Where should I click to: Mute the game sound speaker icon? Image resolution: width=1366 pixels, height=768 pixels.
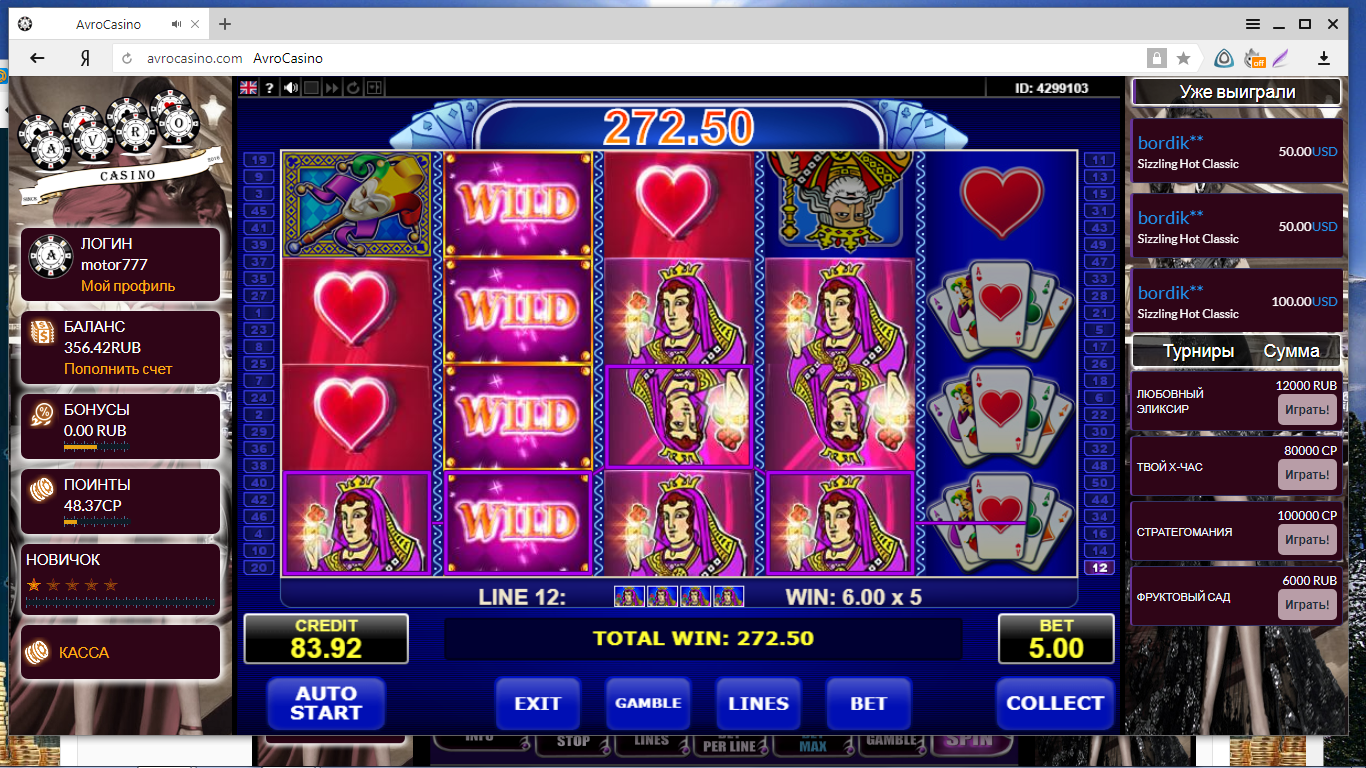pyautogui.click(x=291, y=88)
